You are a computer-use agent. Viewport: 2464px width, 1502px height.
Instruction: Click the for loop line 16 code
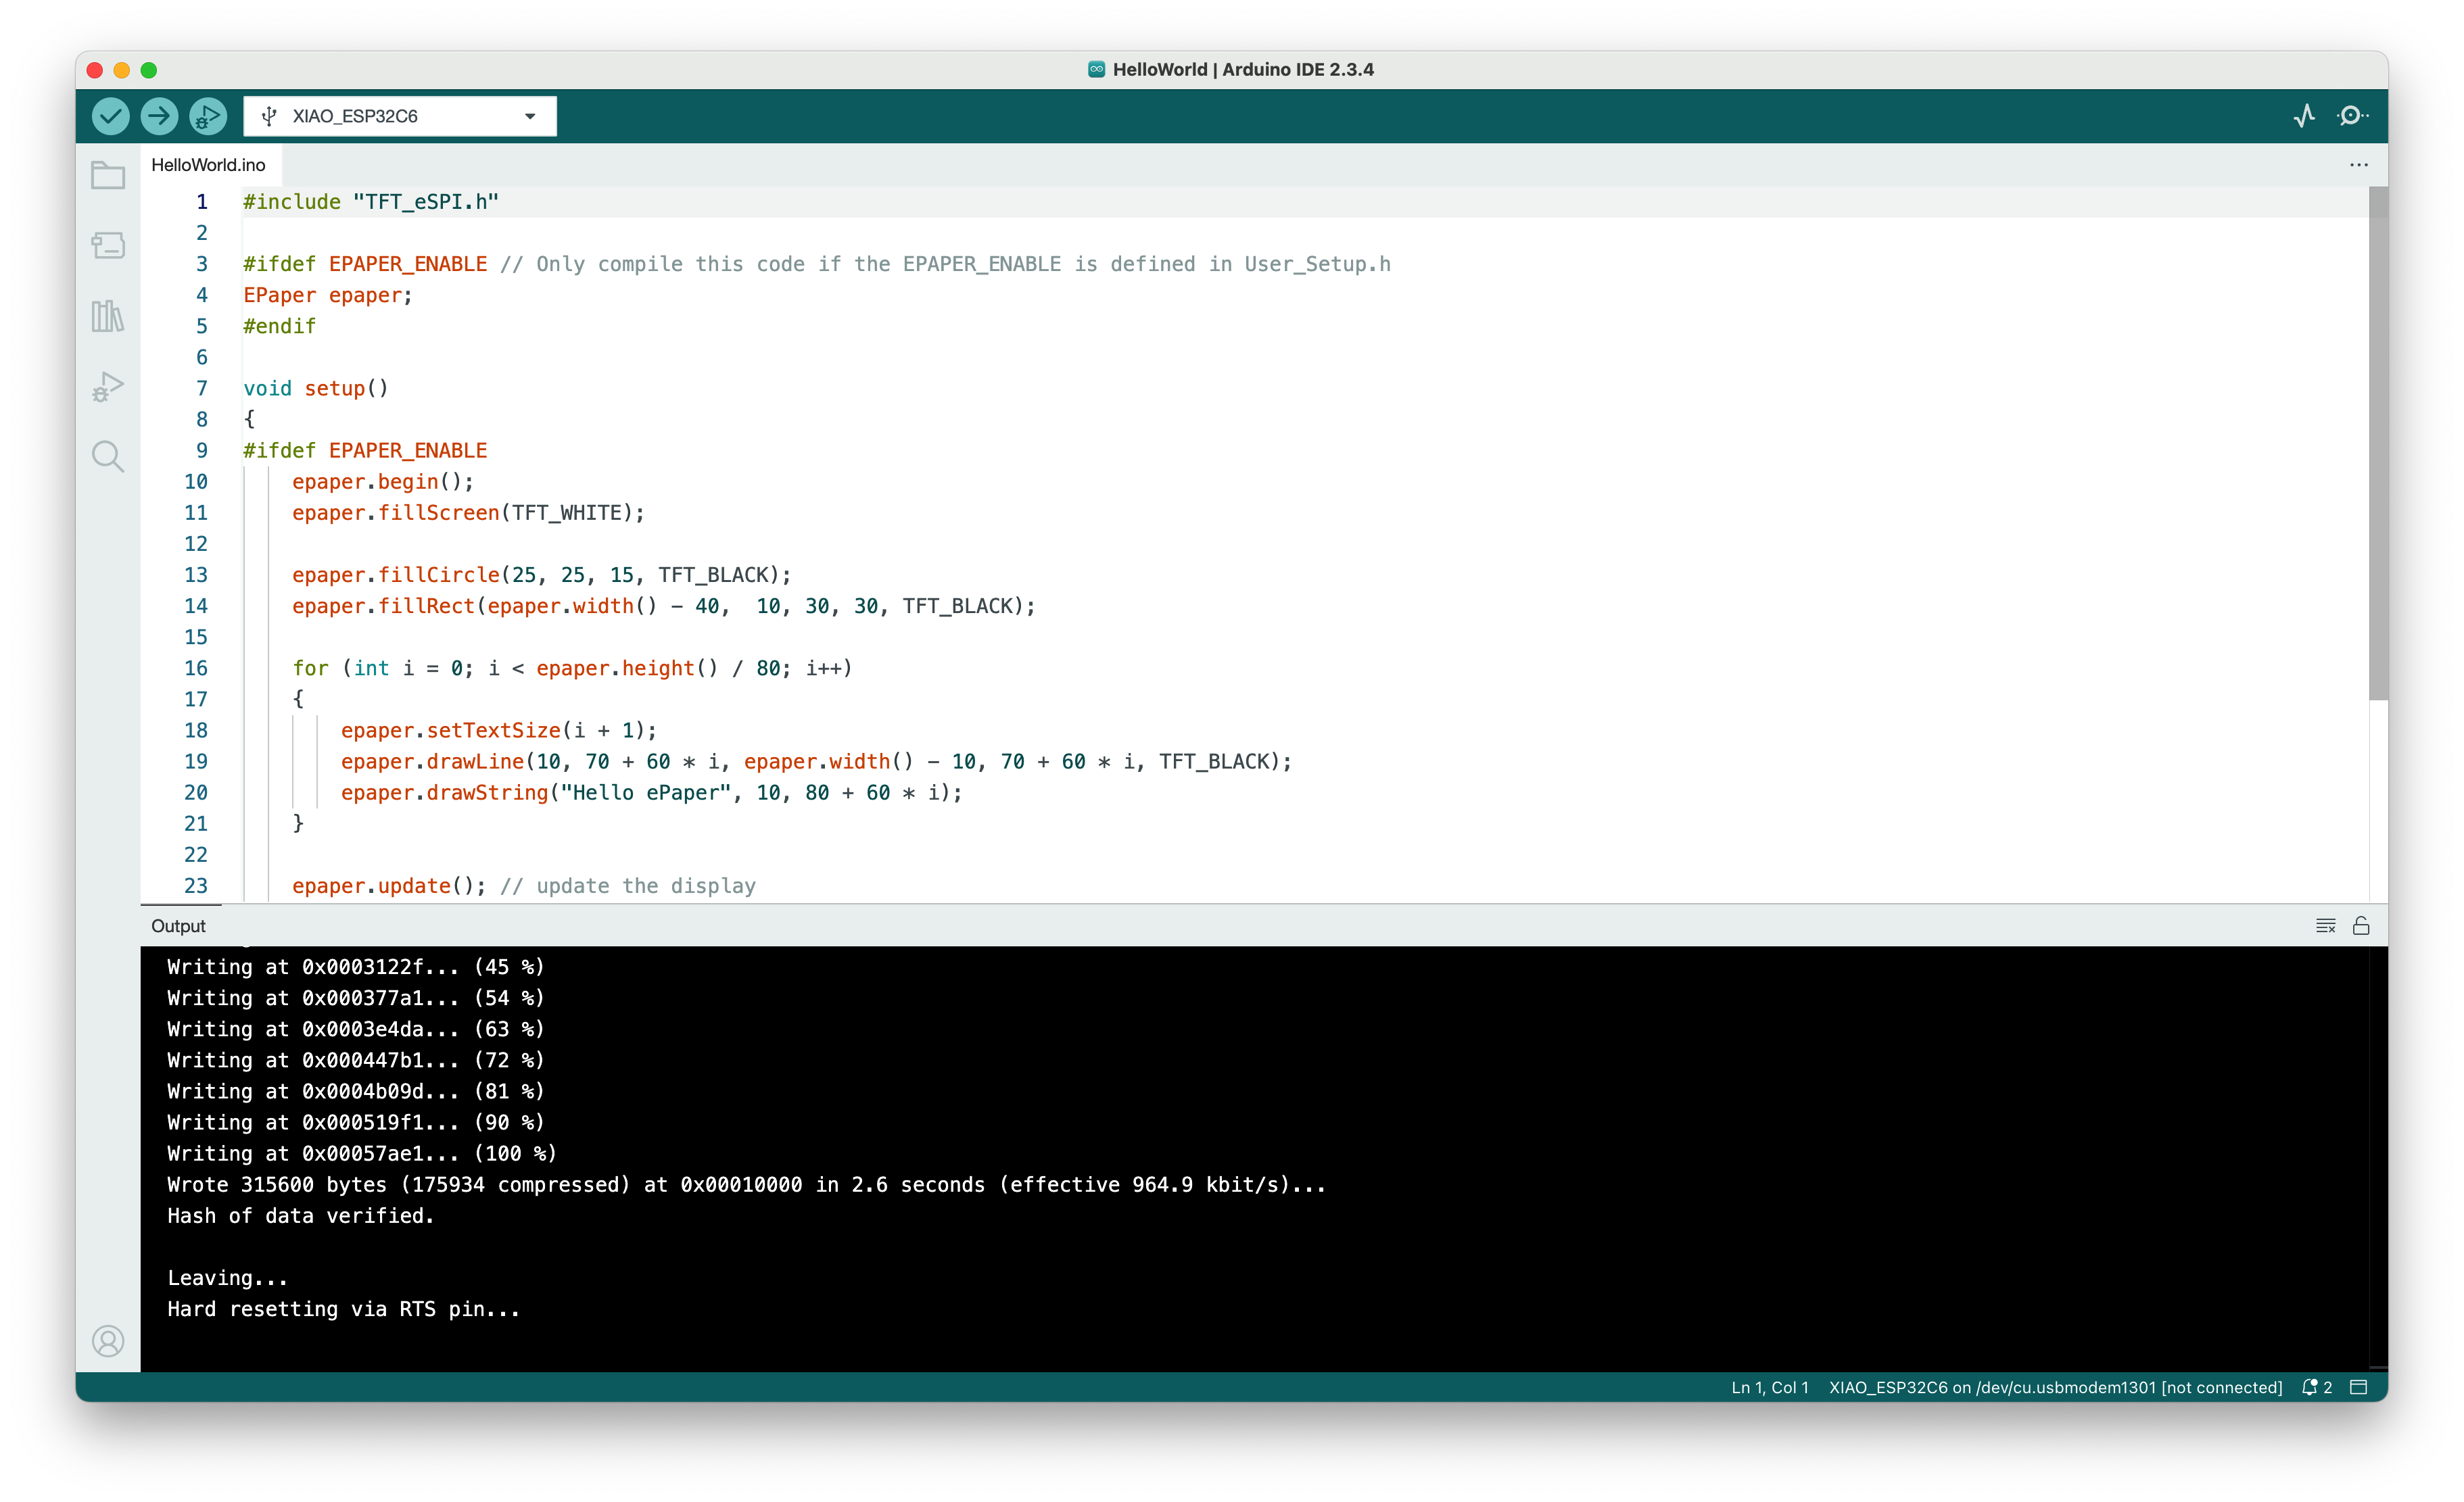pyautogui.click(x=572, y=668)
